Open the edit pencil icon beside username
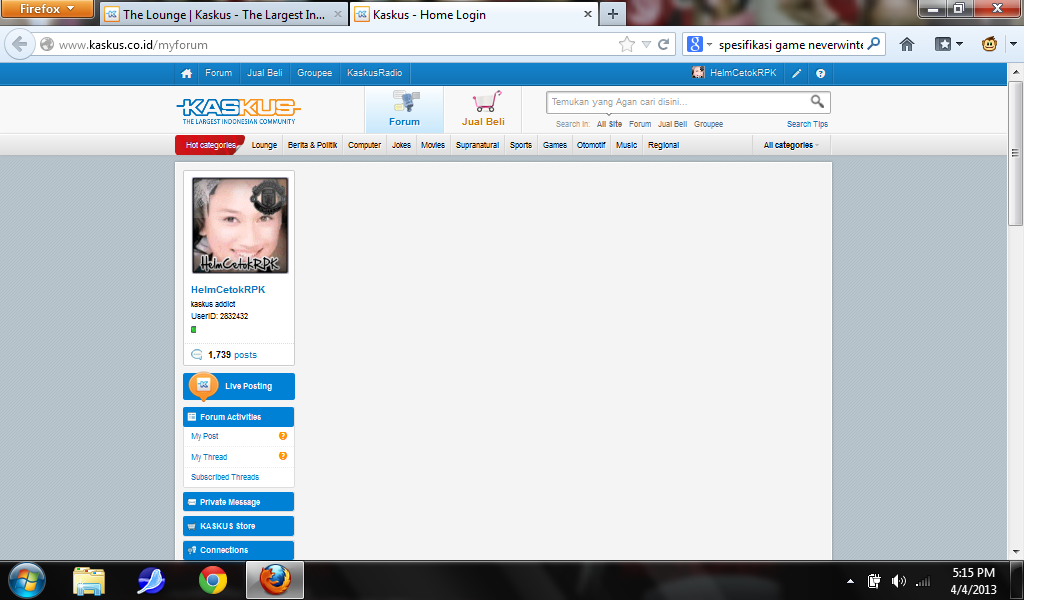 point(796,74)
